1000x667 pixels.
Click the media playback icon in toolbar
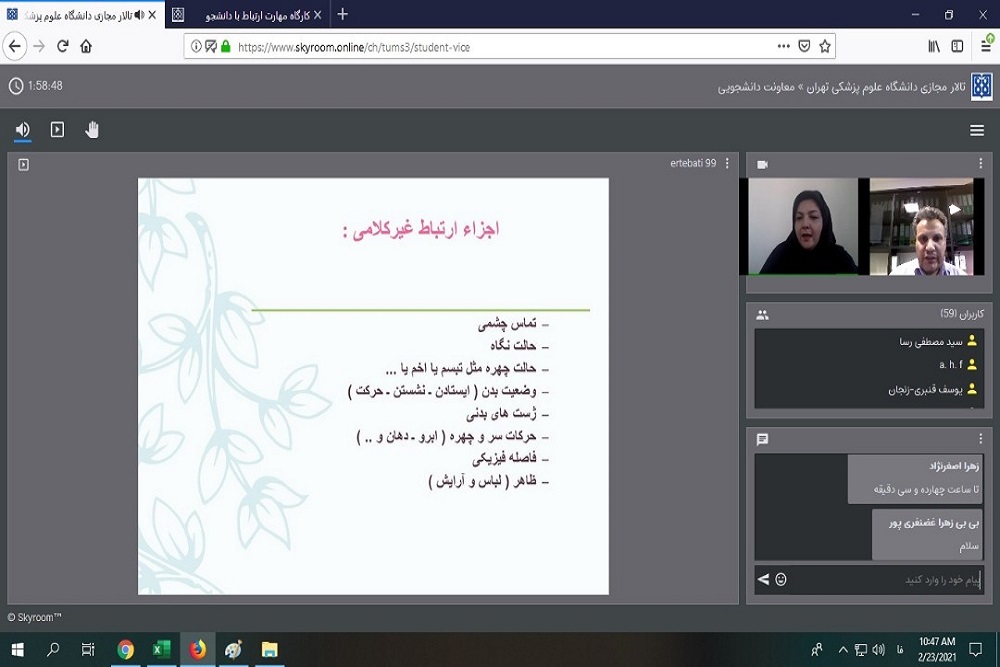[x=57, y=130]
